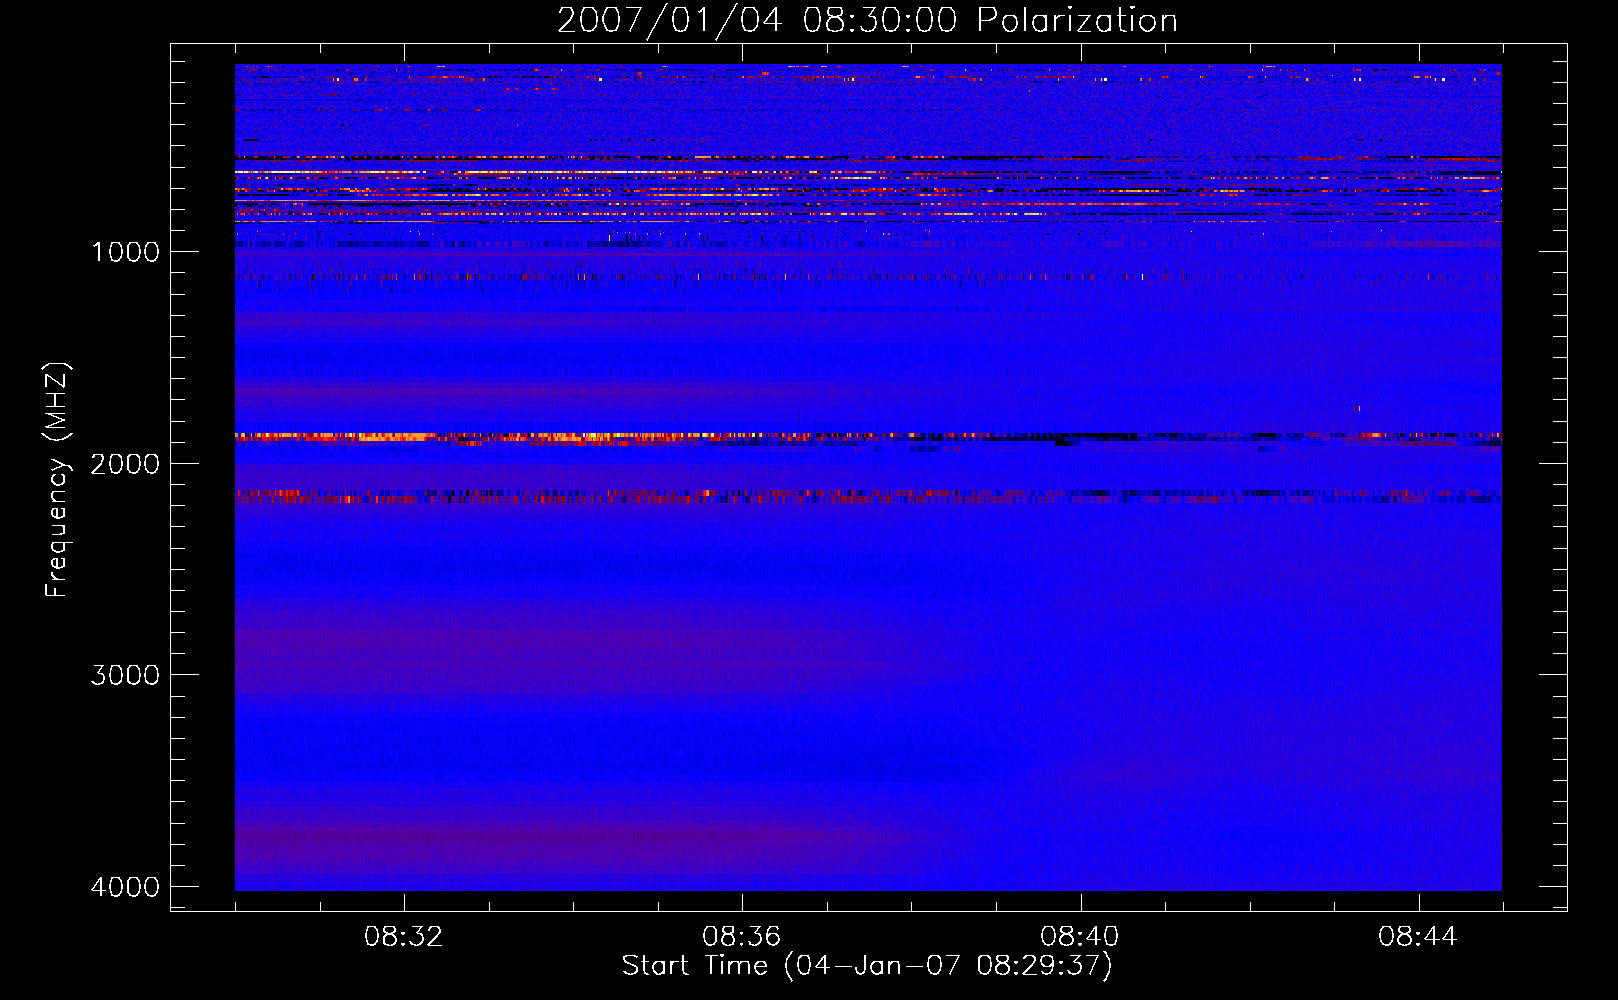Click the 08:36 time tick label
Viewport: 1618px width, 1000px height.
point(742,937)
